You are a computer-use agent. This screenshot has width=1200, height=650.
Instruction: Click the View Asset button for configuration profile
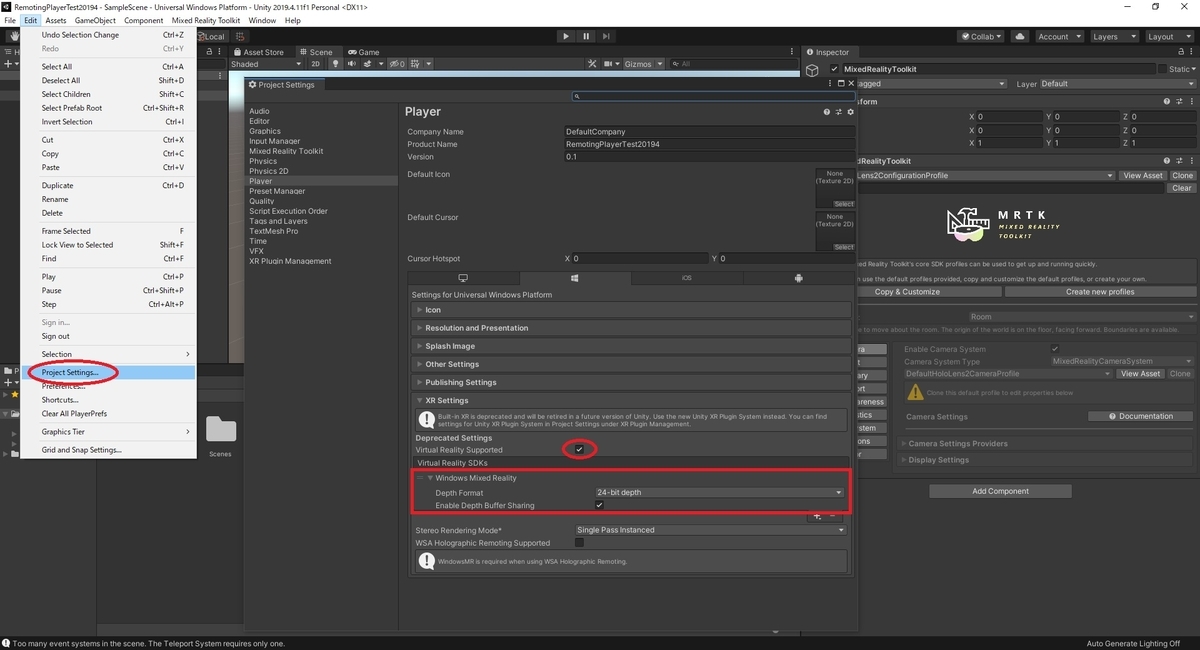1142,175
